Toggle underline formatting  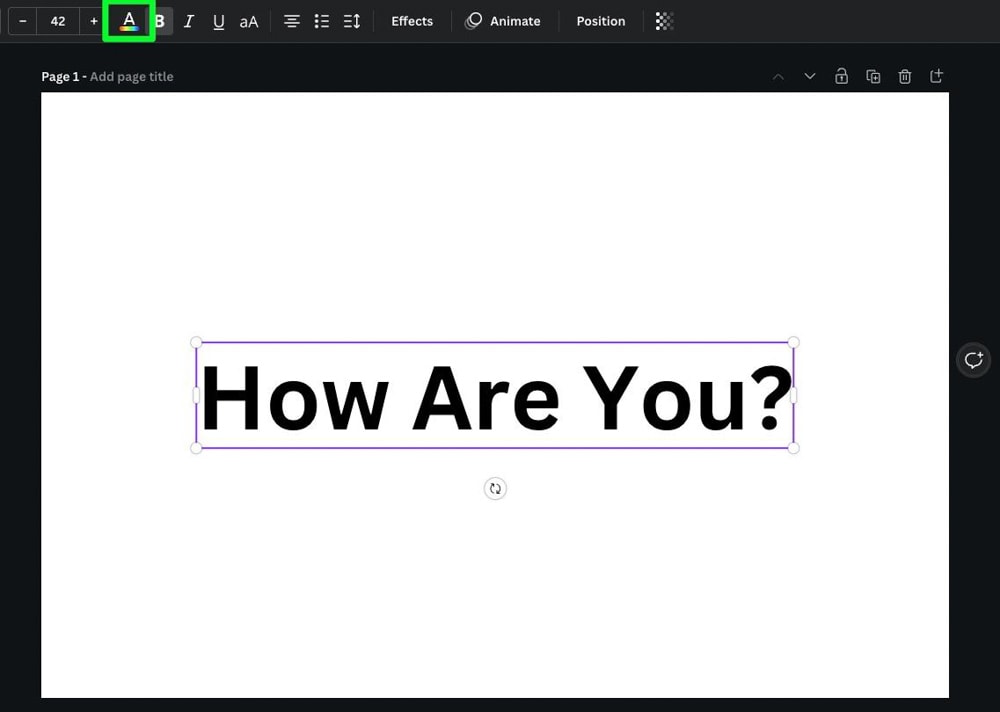click(219, 22)
